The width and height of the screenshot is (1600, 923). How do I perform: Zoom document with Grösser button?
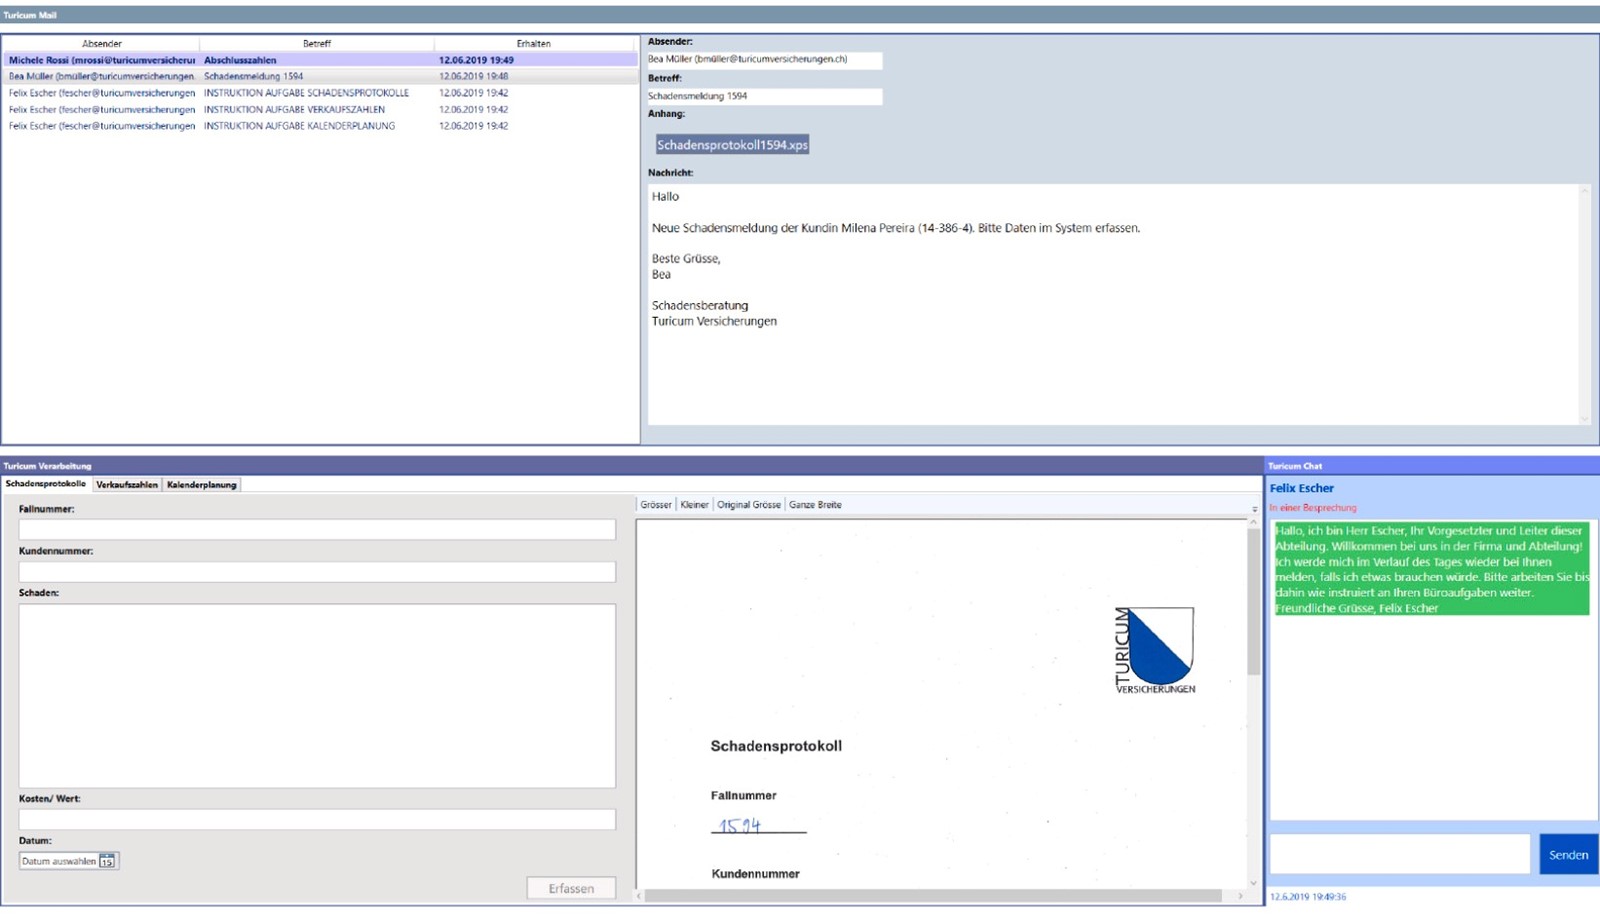(x=656, y=505)
